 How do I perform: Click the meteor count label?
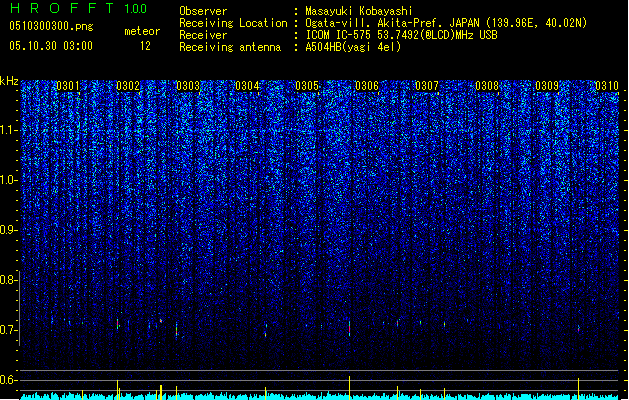pyautogui.click(x=142, y=31)
